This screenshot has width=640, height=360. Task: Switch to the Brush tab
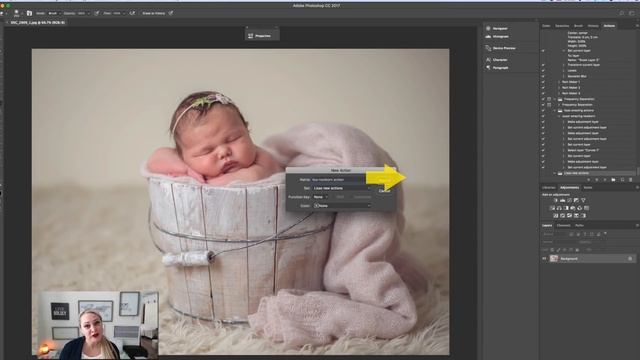pyautogui.click(x=578, y=26)
